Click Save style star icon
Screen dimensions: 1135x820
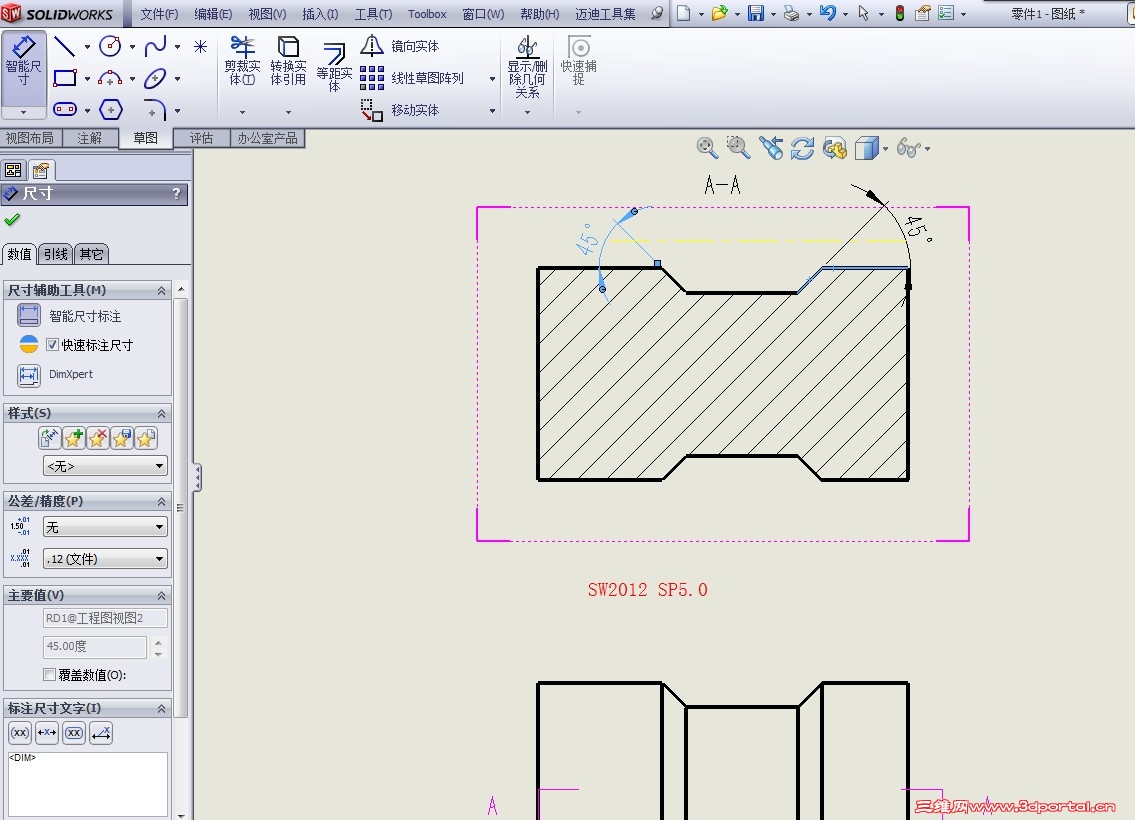click(x=122, y=438)
